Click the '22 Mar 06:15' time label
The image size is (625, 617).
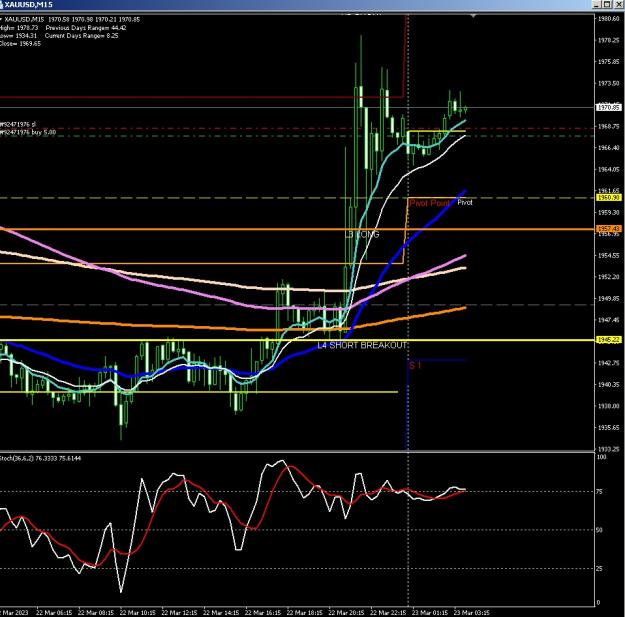54,613
